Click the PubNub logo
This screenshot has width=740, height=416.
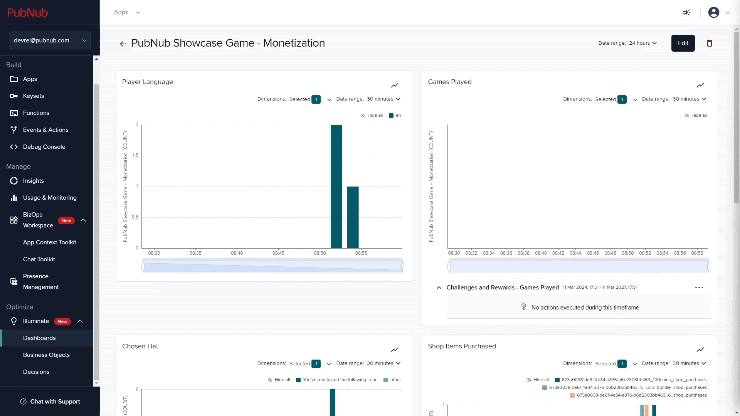(27, 13)
